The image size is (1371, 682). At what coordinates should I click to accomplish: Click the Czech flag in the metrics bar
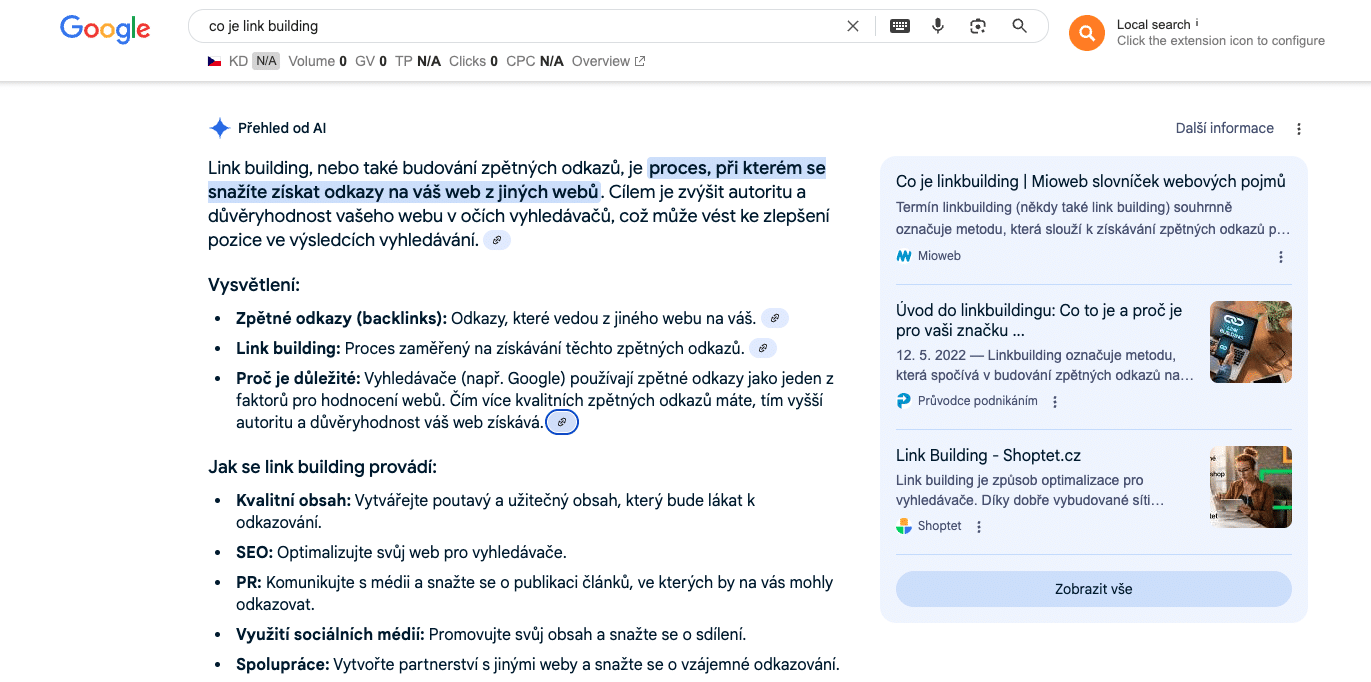[215, 60]
